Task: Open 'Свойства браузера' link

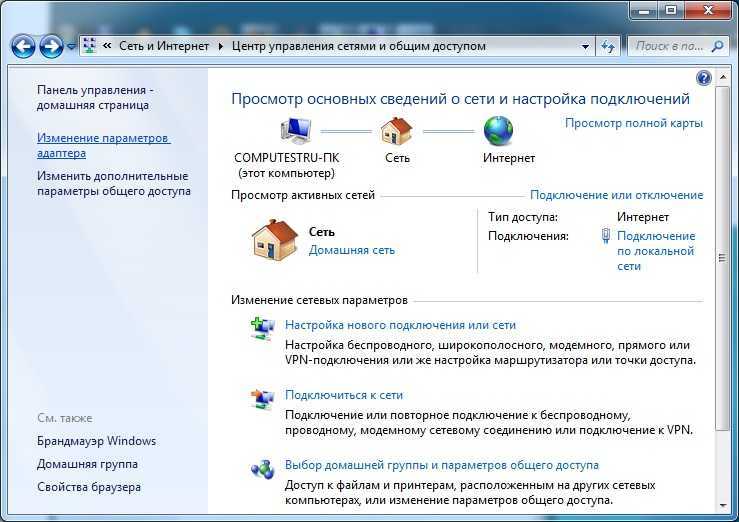Action: coord(89,487)
